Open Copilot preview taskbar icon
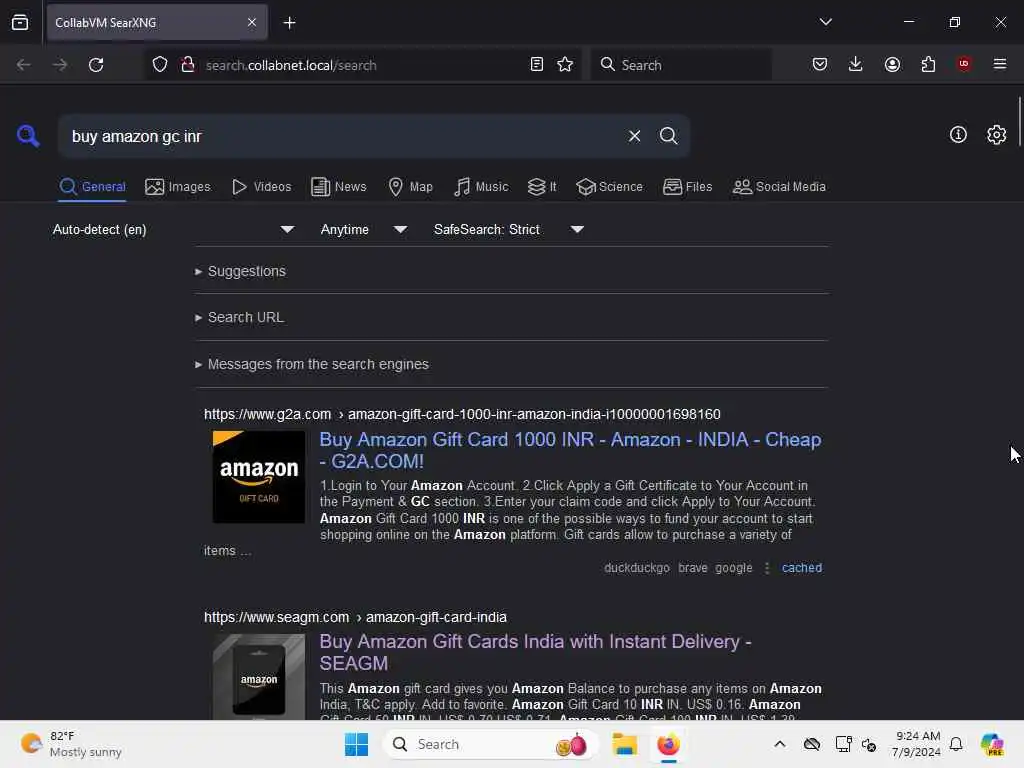This screenshot has width=1024, height=768. (993, 744)
